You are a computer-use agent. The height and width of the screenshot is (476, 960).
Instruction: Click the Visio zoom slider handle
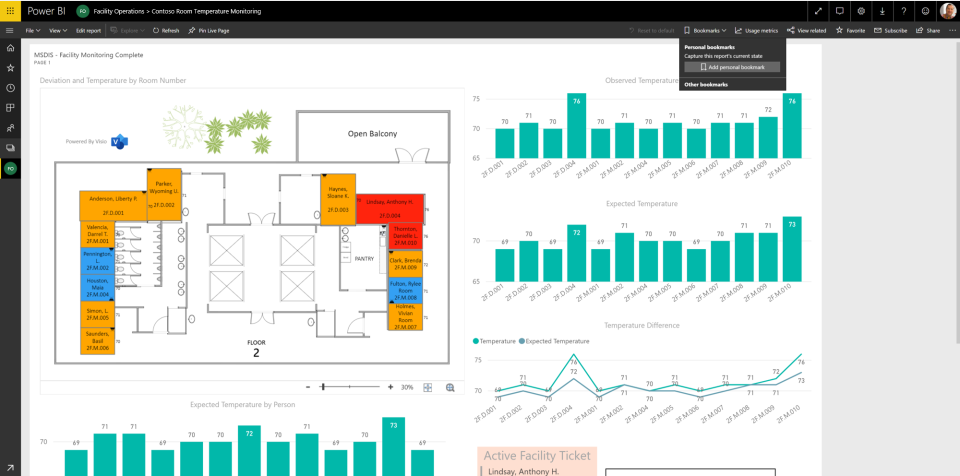click(323, 387)
